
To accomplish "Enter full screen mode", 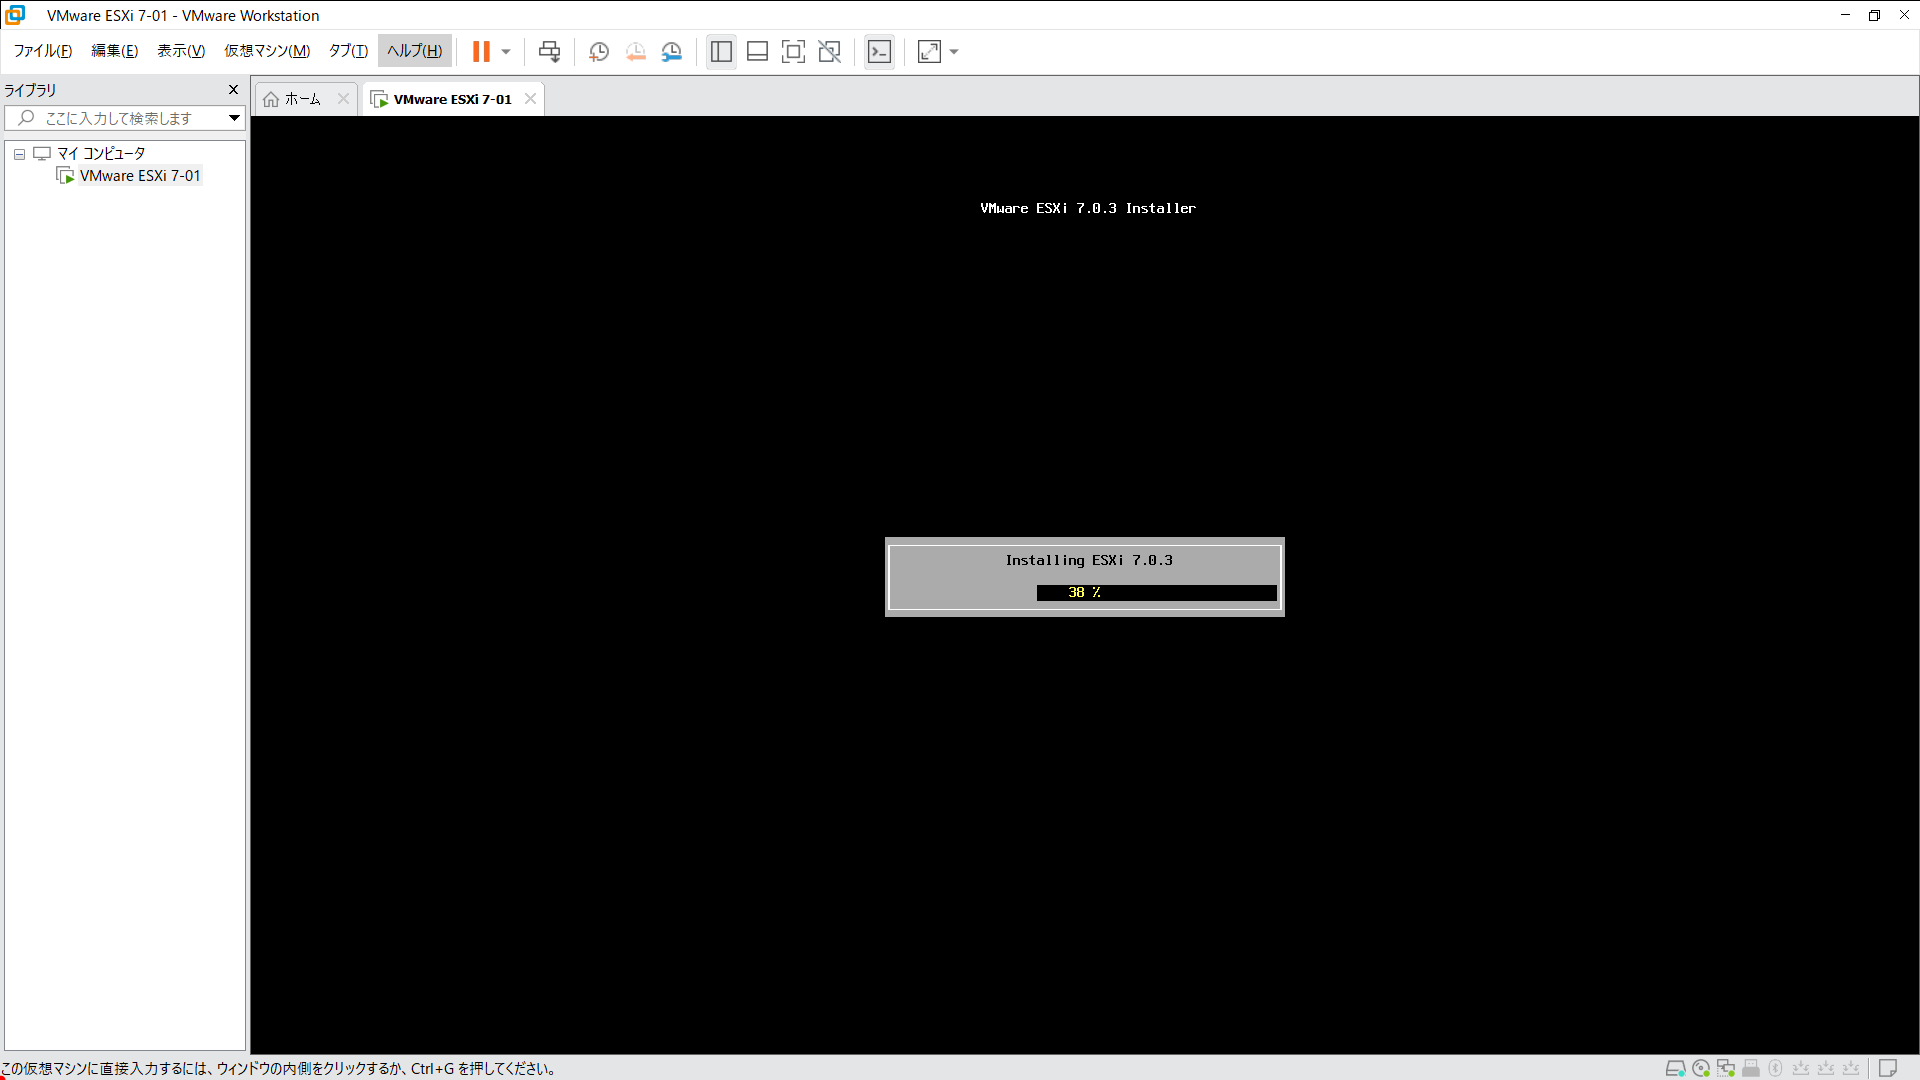I will 793,52.
